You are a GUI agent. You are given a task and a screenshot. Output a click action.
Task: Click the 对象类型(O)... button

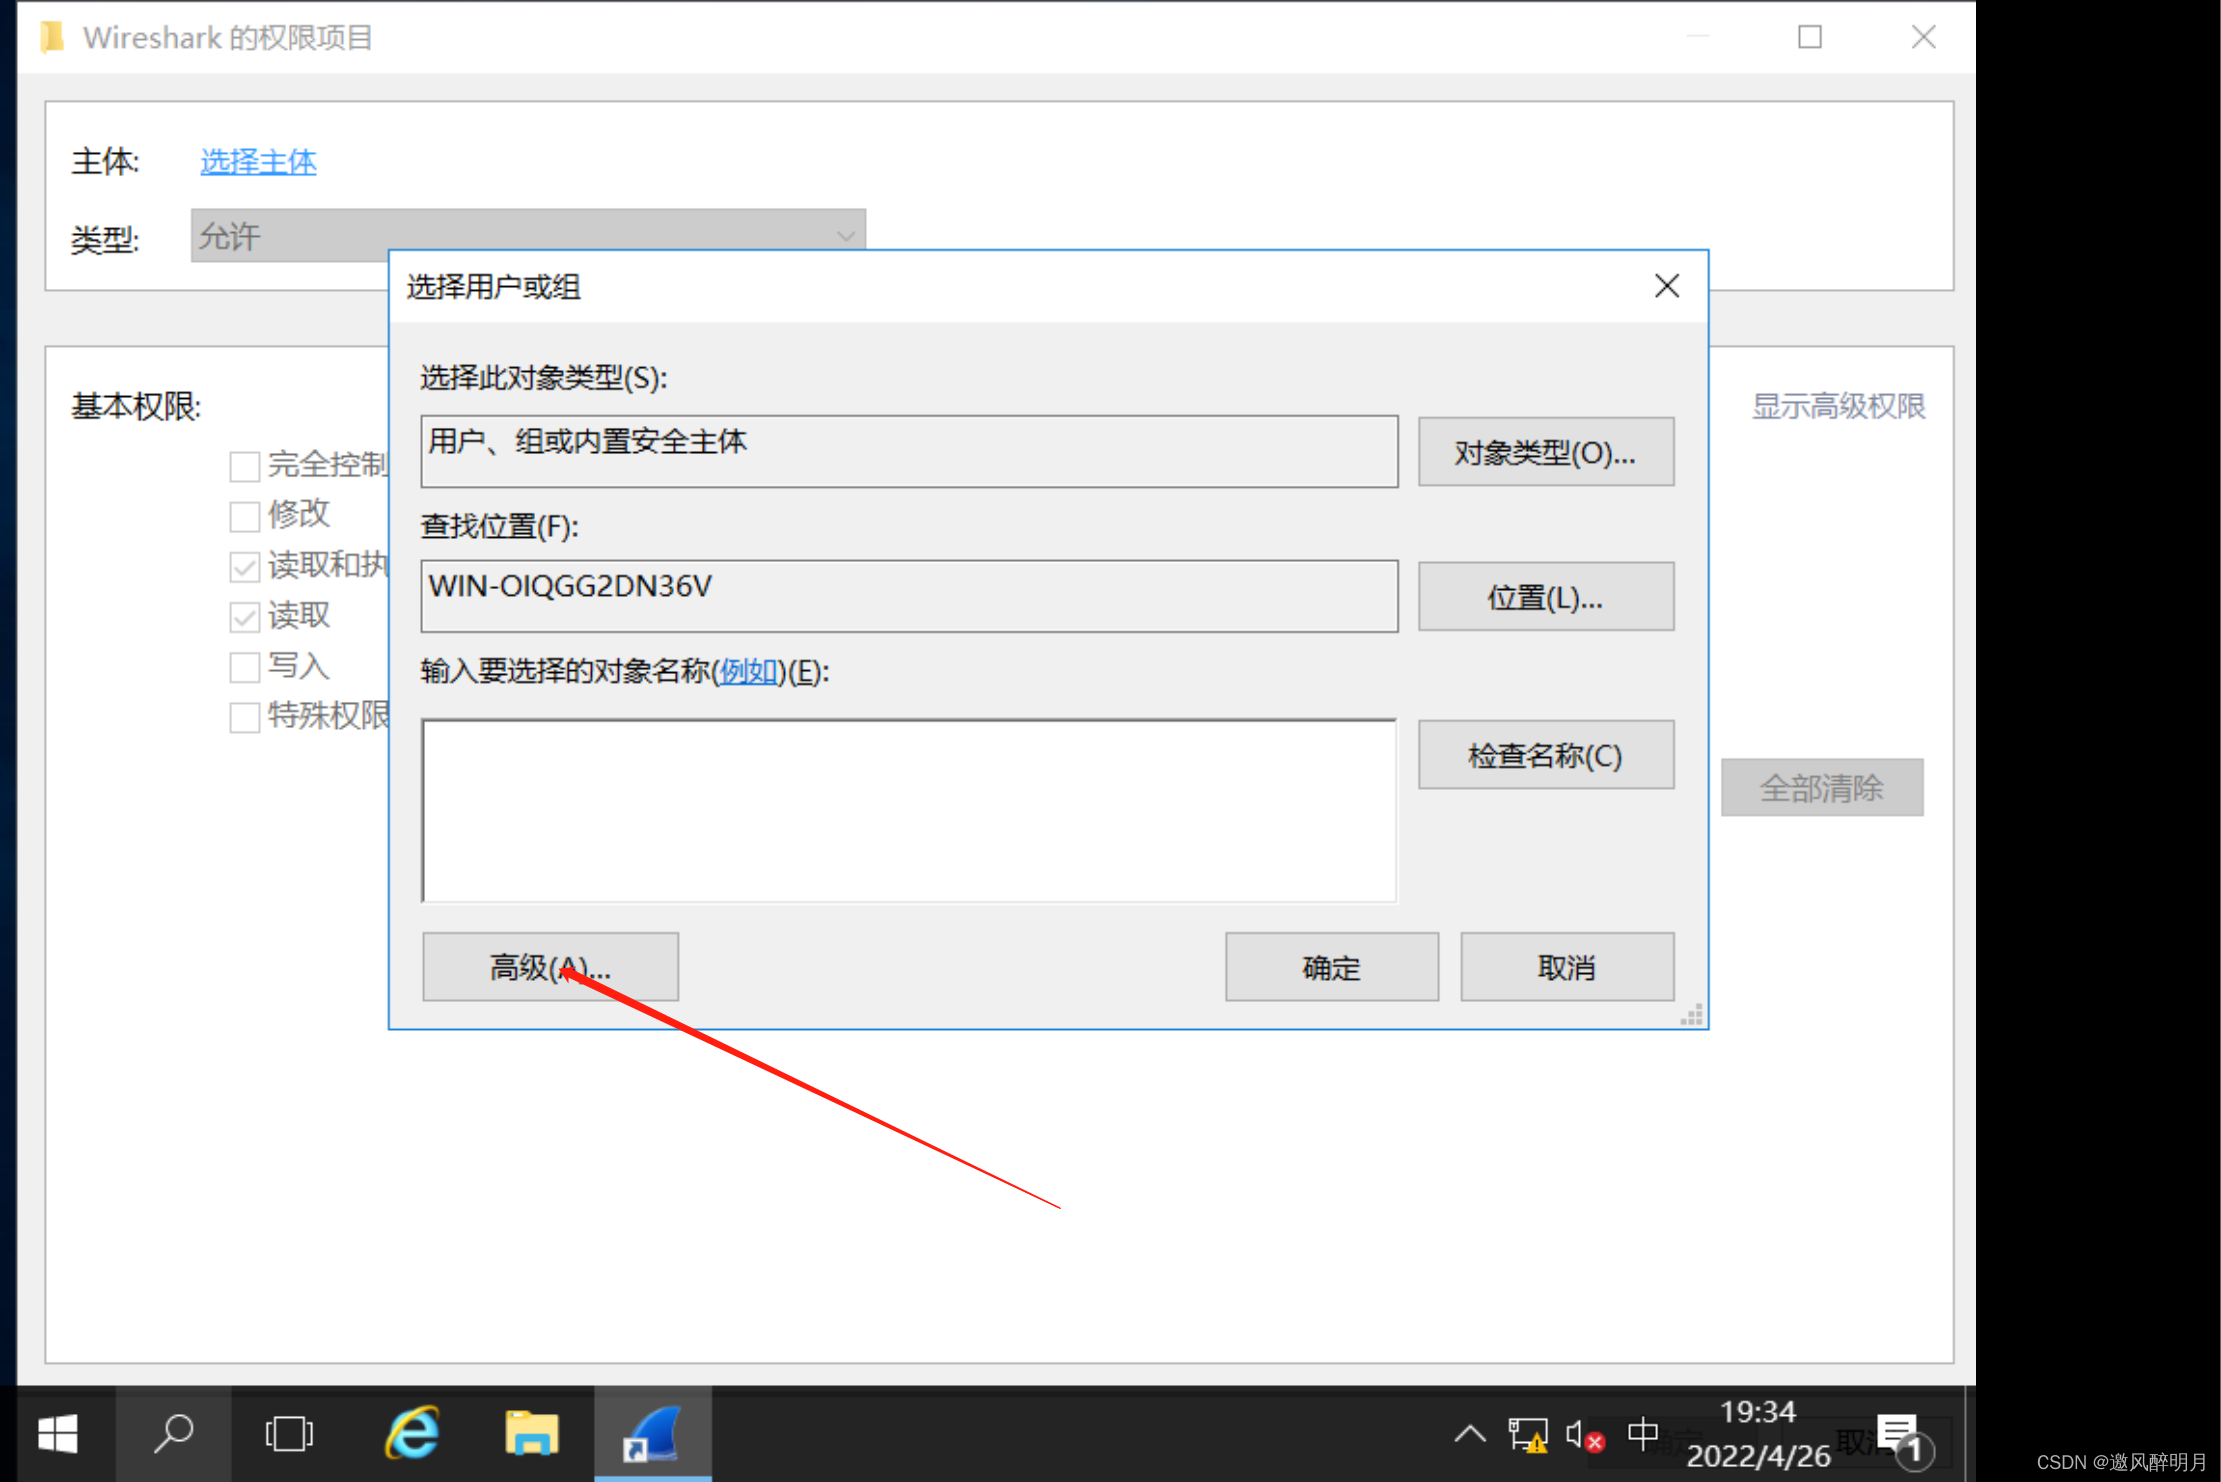[1545, 453]
